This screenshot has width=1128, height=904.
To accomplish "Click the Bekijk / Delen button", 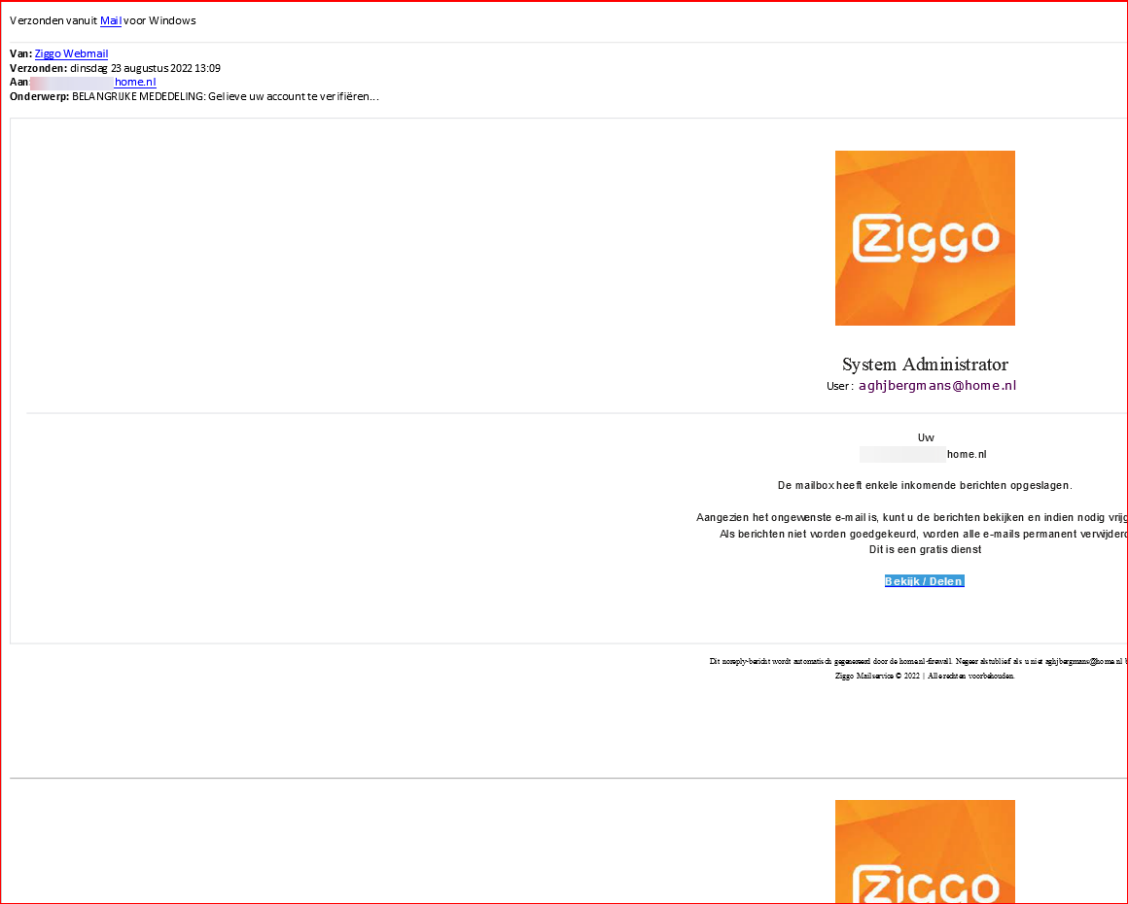I will pyautogui.click(x=924, y=581).
